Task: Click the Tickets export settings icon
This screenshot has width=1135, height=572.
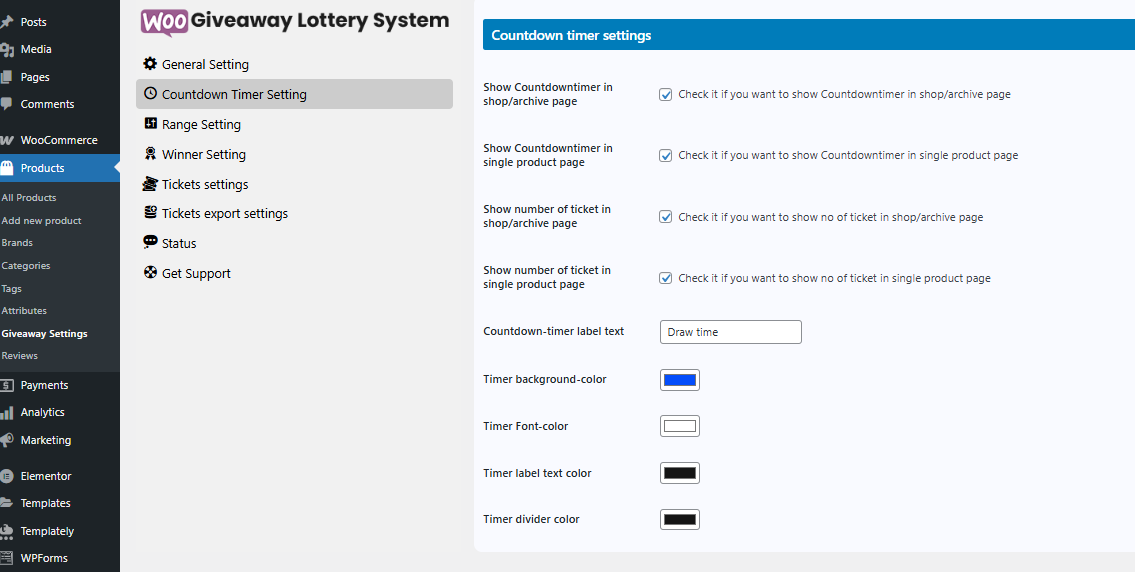Action: click(150, 213)
